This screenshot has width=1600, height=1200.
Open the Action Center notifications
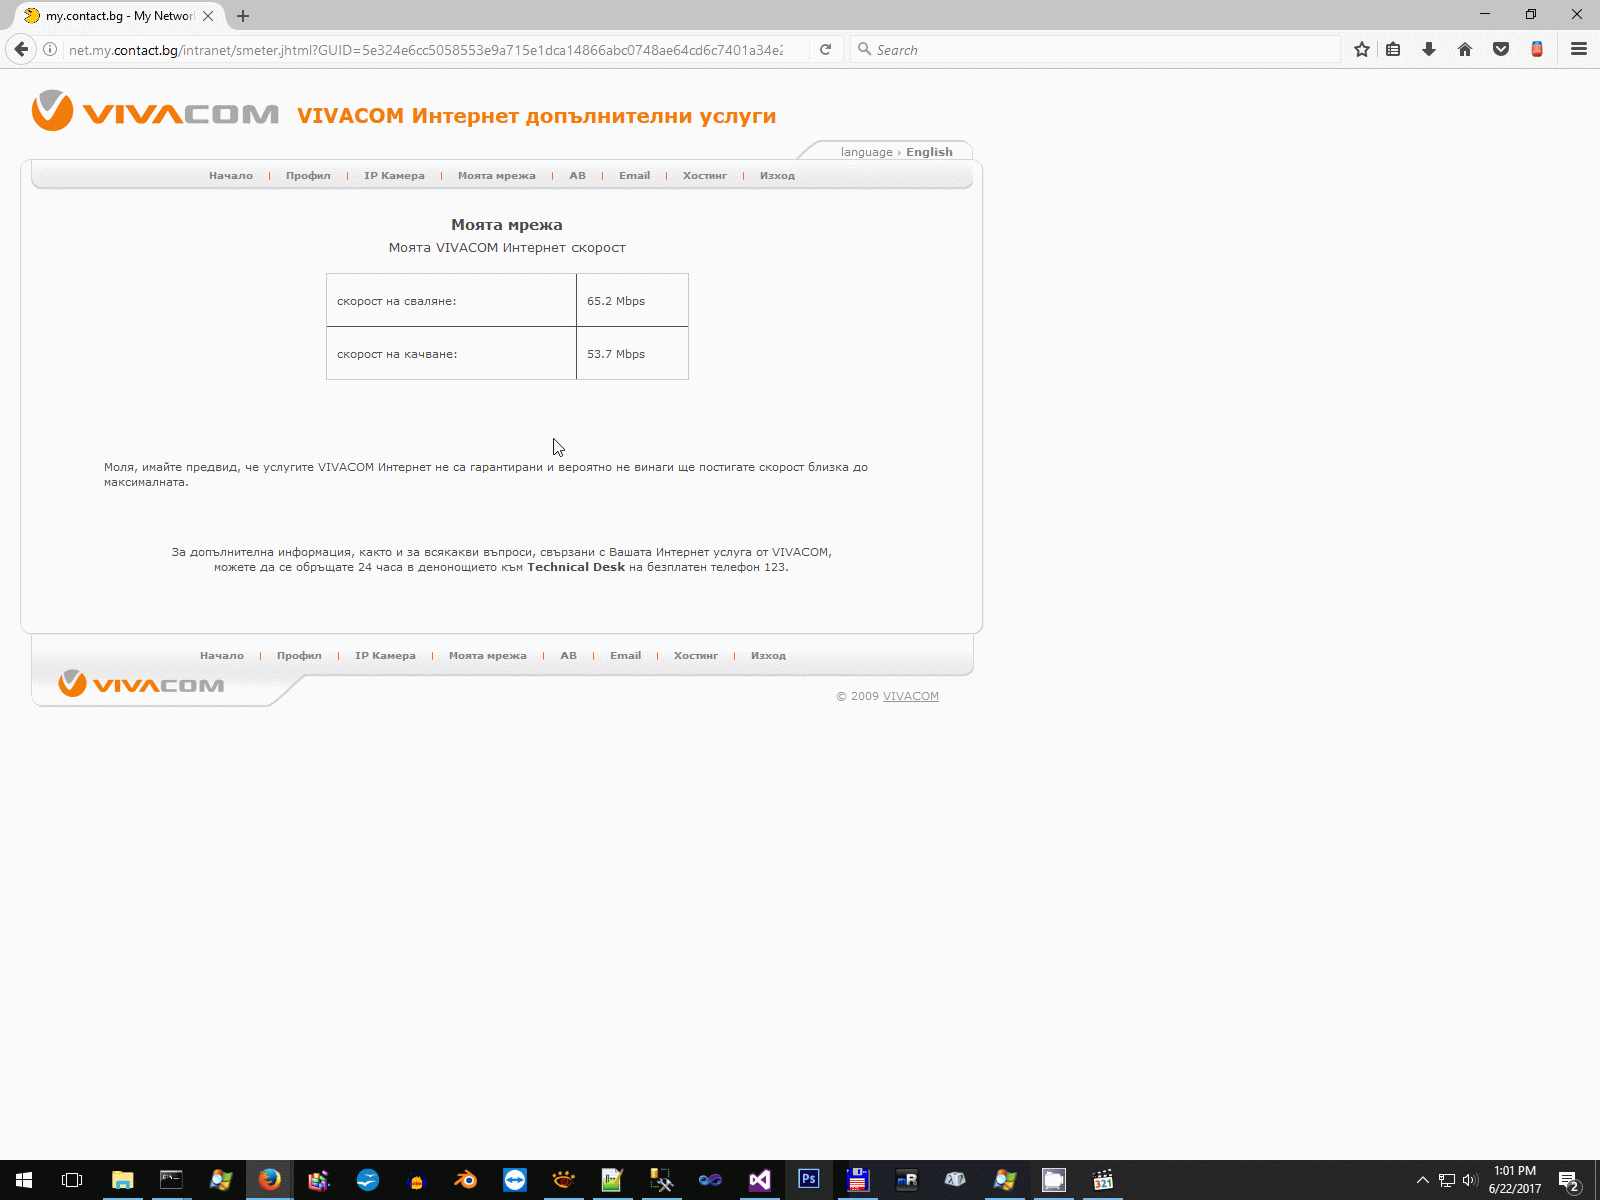[x=1569, y=1180]
